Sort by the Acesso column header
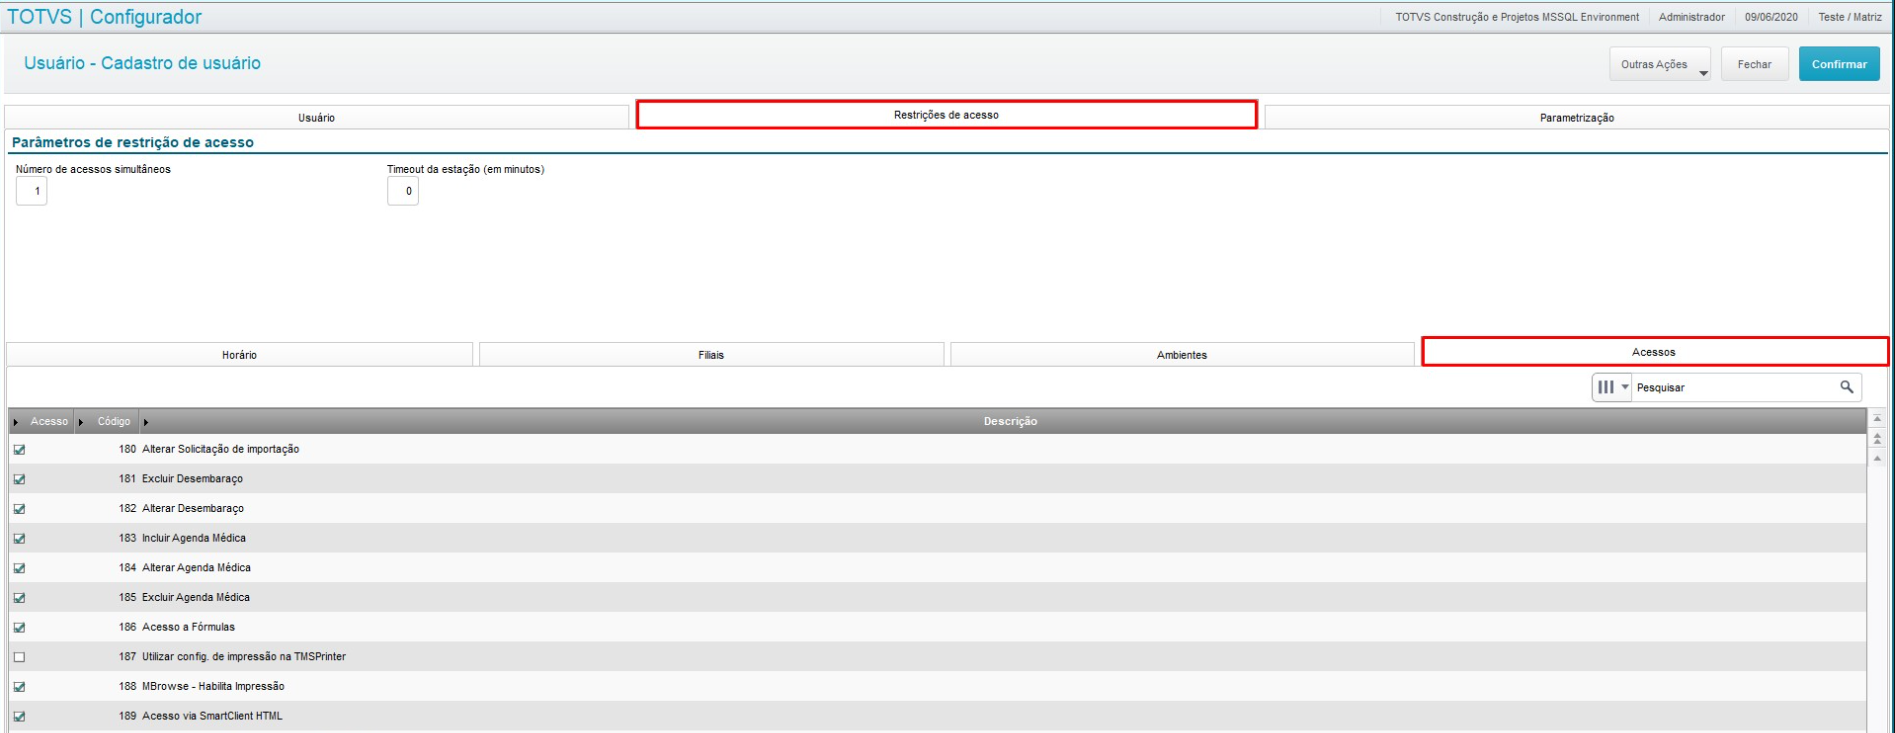 49,422
